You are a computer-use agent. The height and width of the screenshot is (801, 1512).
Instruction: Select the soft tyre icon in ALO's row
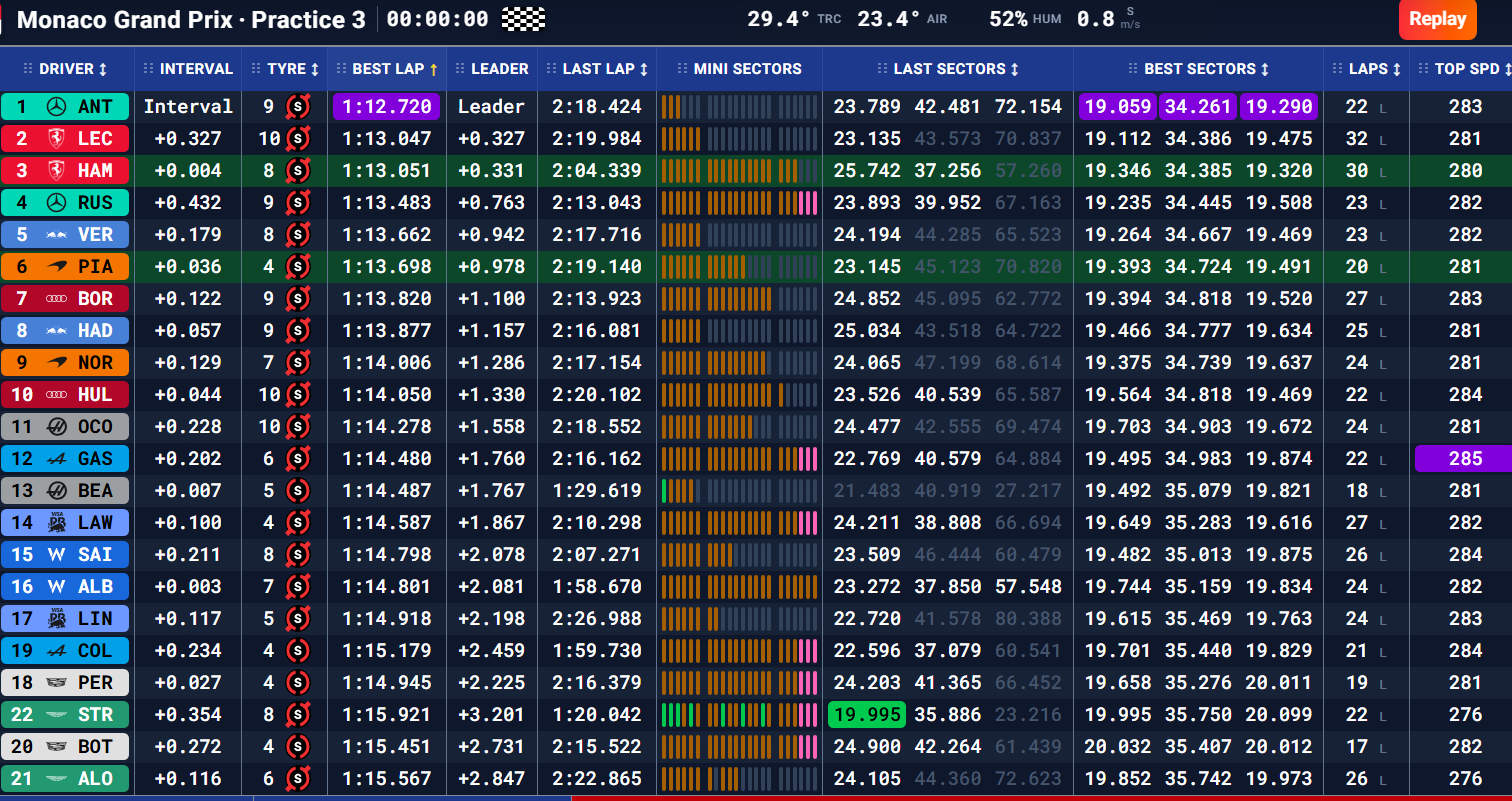298,779
